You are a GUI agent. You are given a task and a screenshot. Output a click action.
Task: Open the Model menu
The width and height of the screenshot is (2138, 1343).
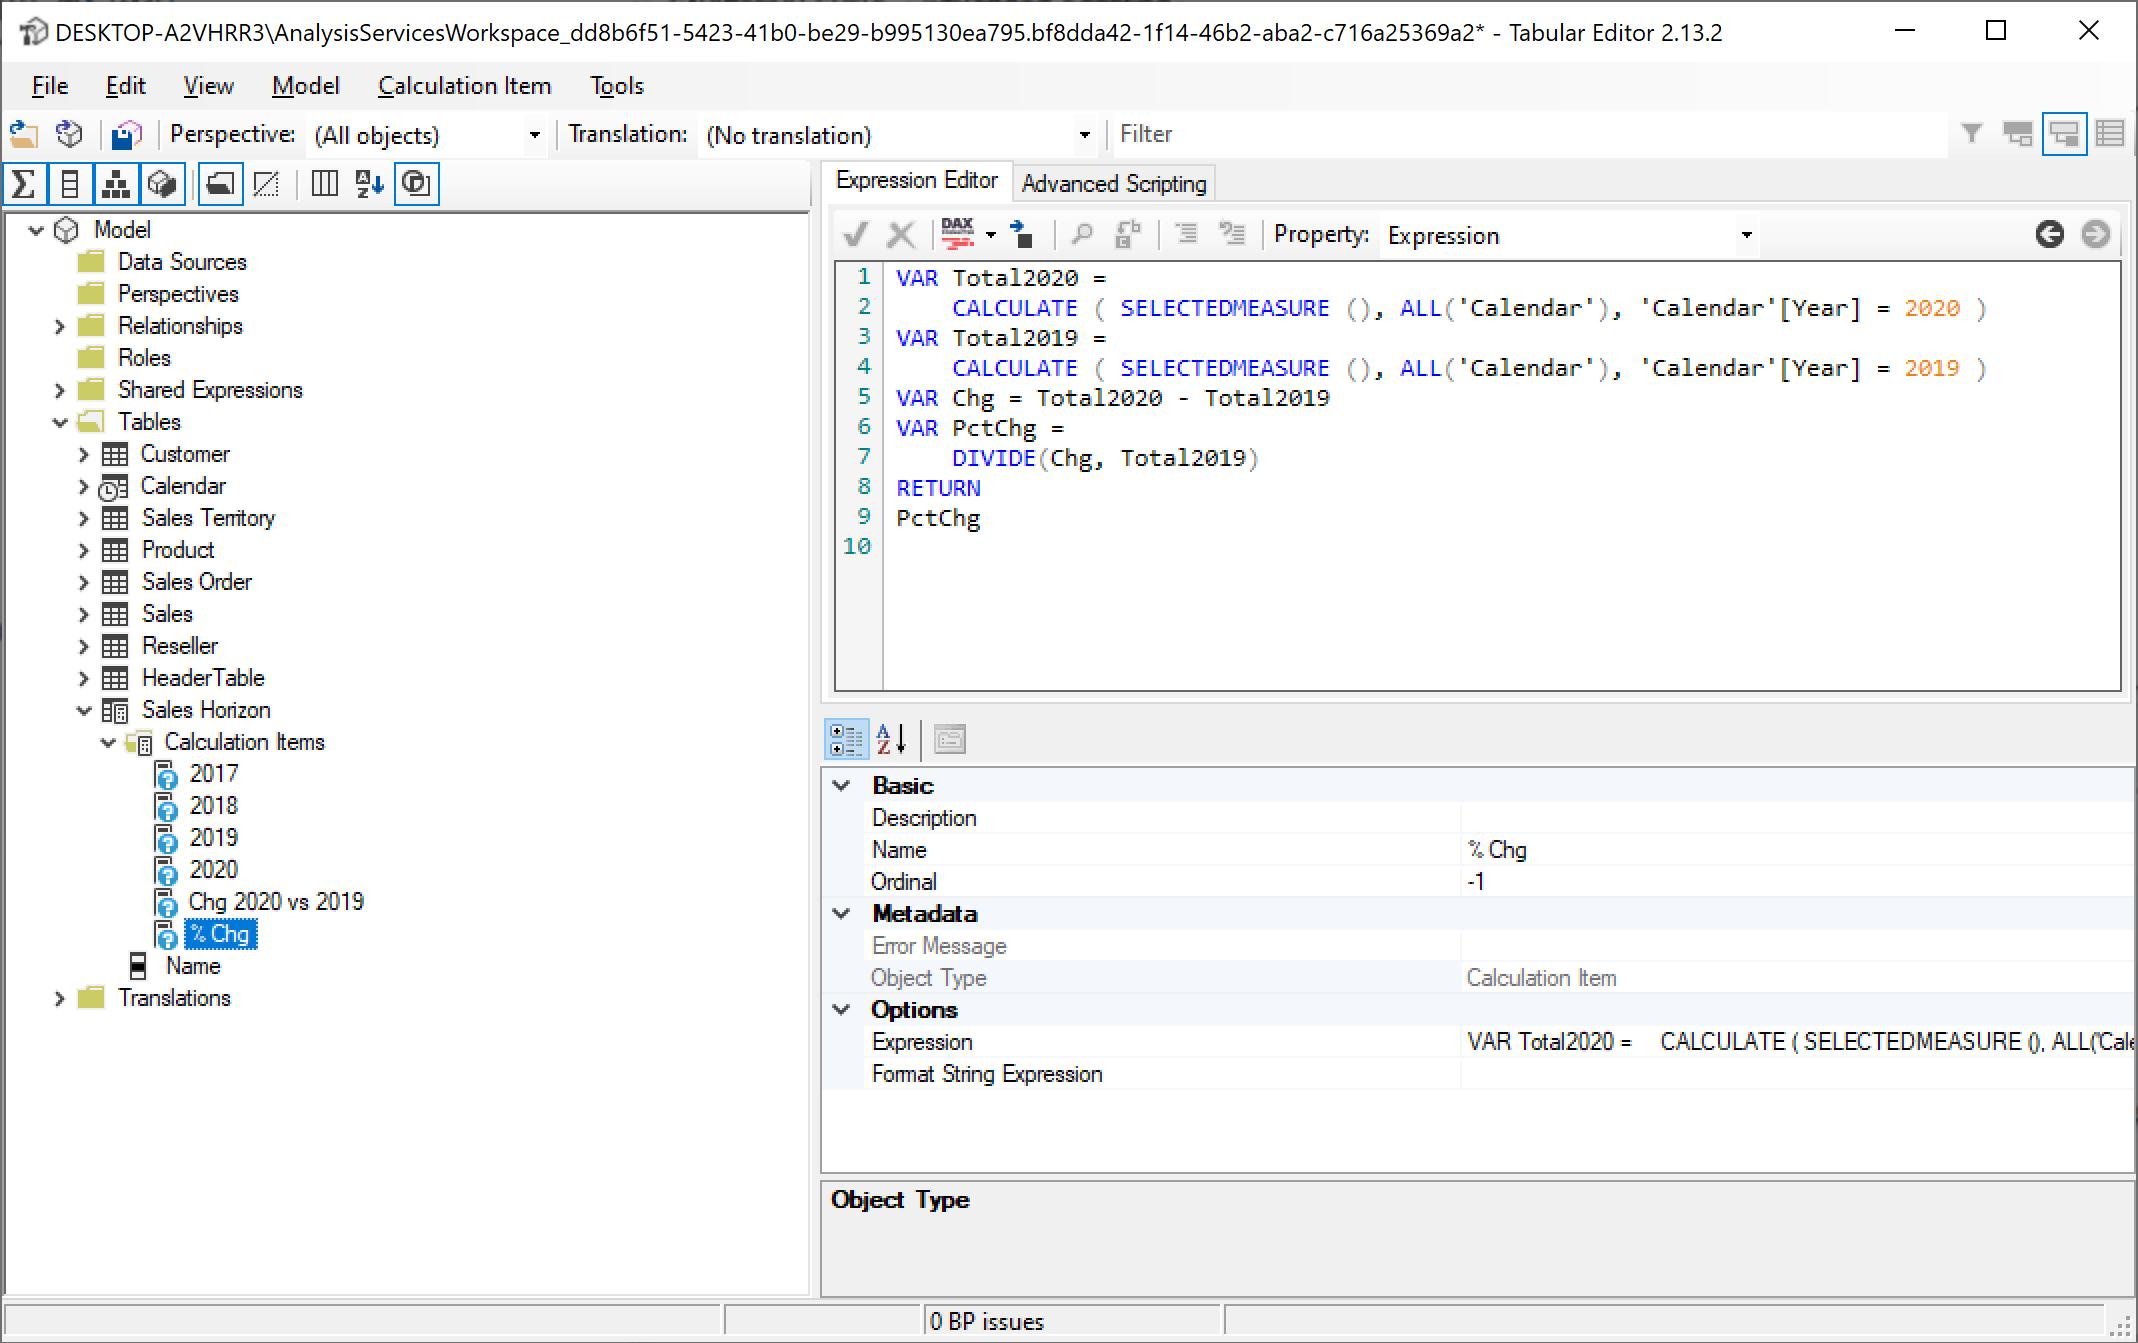tap(305, 85)
